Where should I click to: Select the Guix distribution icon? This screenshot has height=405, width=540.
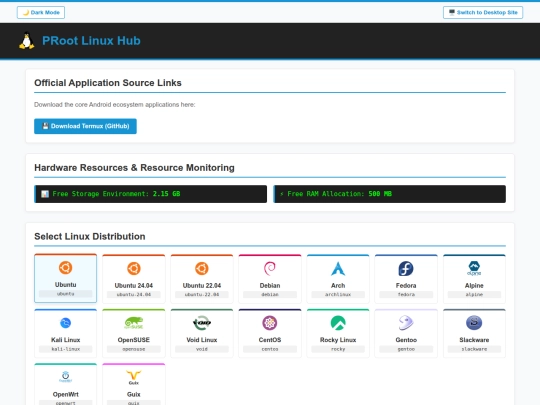tap(134, 377)
